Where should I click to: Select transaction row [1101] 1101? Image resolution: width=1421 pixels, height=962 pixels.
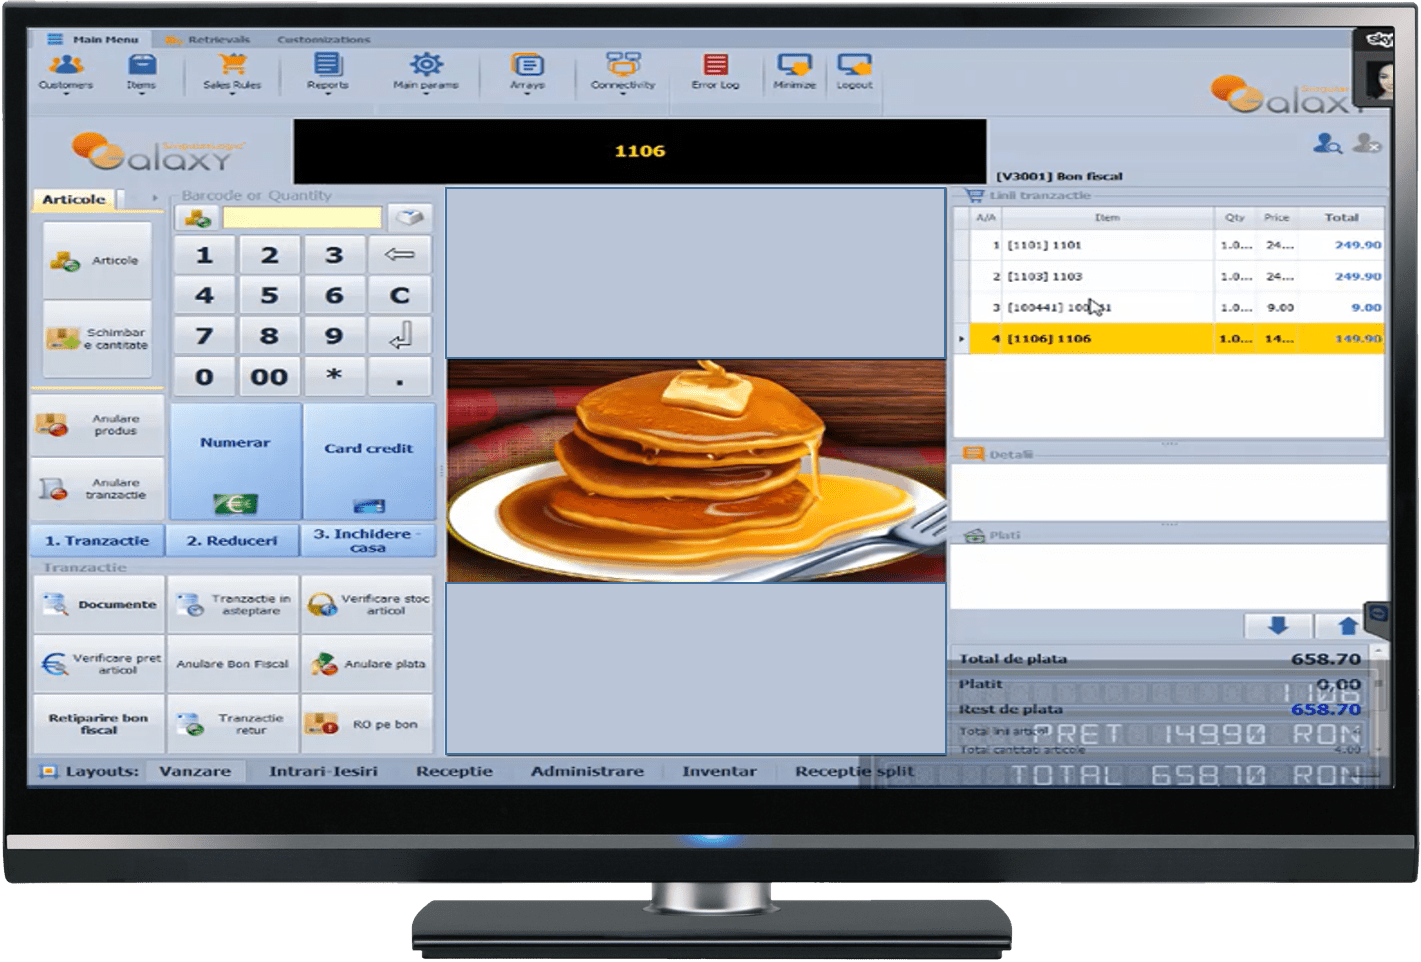[1168, 245]
